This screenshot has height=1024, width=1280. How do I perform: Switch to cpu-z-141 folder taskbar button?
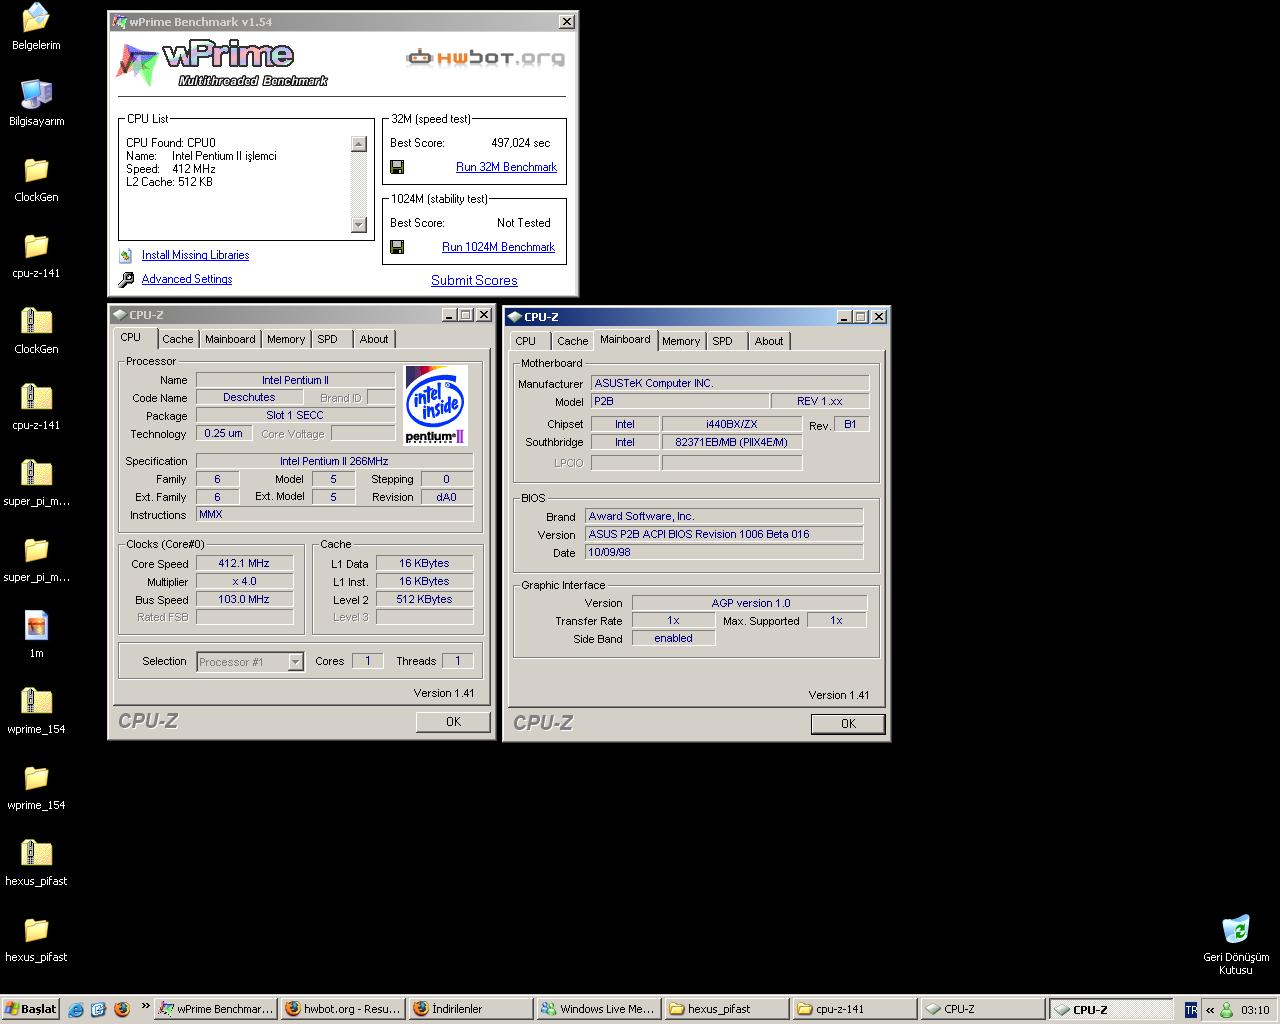pos(855,1010)
